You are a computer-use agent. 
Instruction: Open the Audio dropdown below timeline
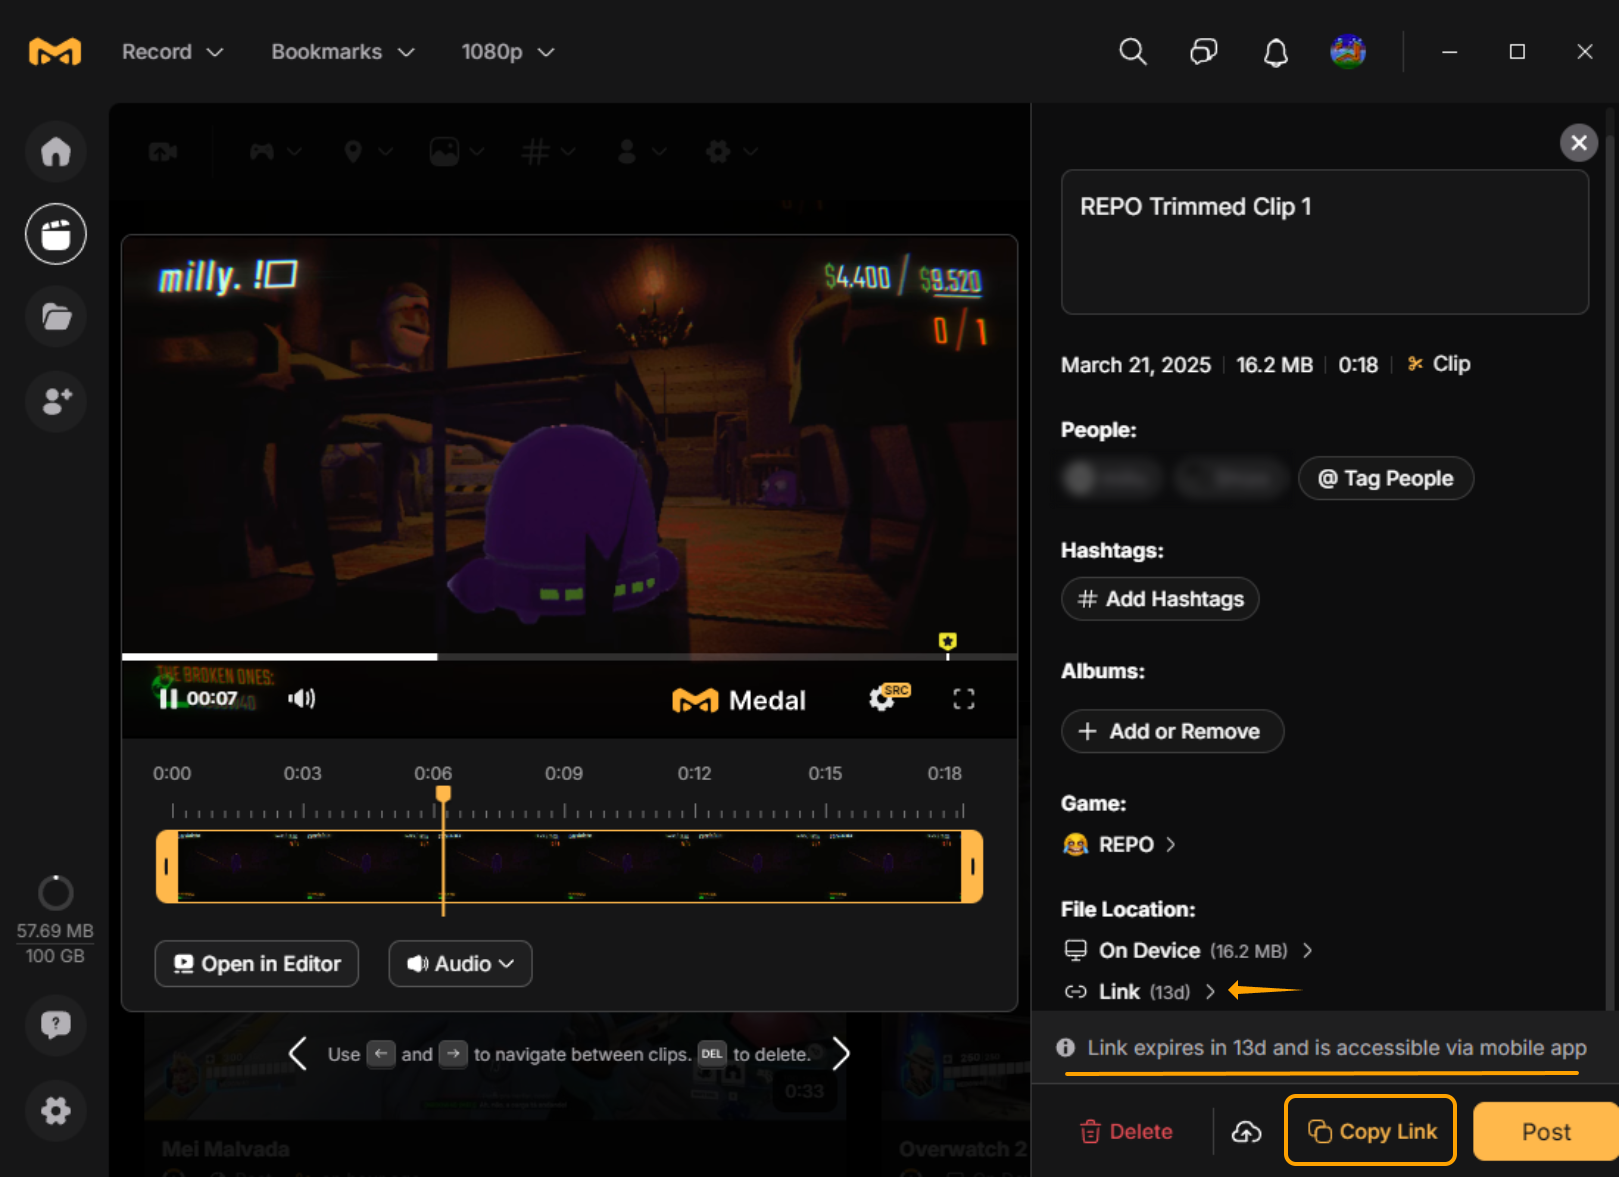[460, 964]
